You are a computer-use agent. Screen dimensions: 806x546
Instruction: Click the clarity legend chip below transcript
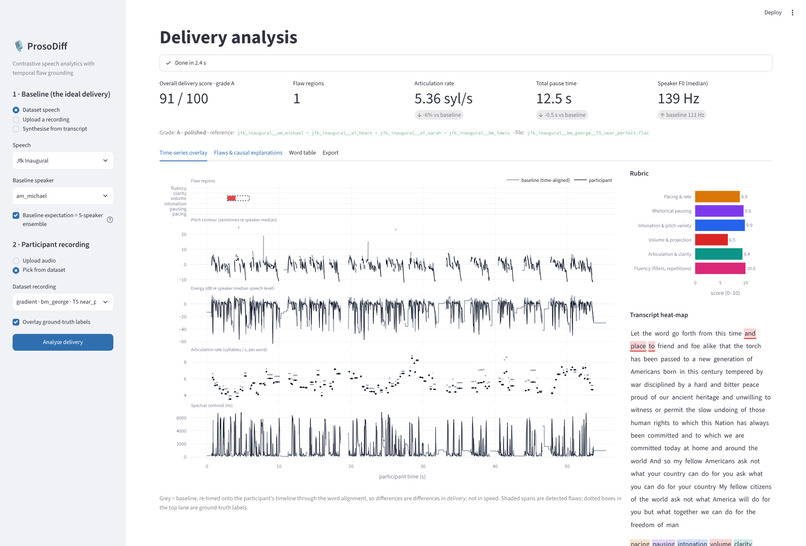(743, 543)
